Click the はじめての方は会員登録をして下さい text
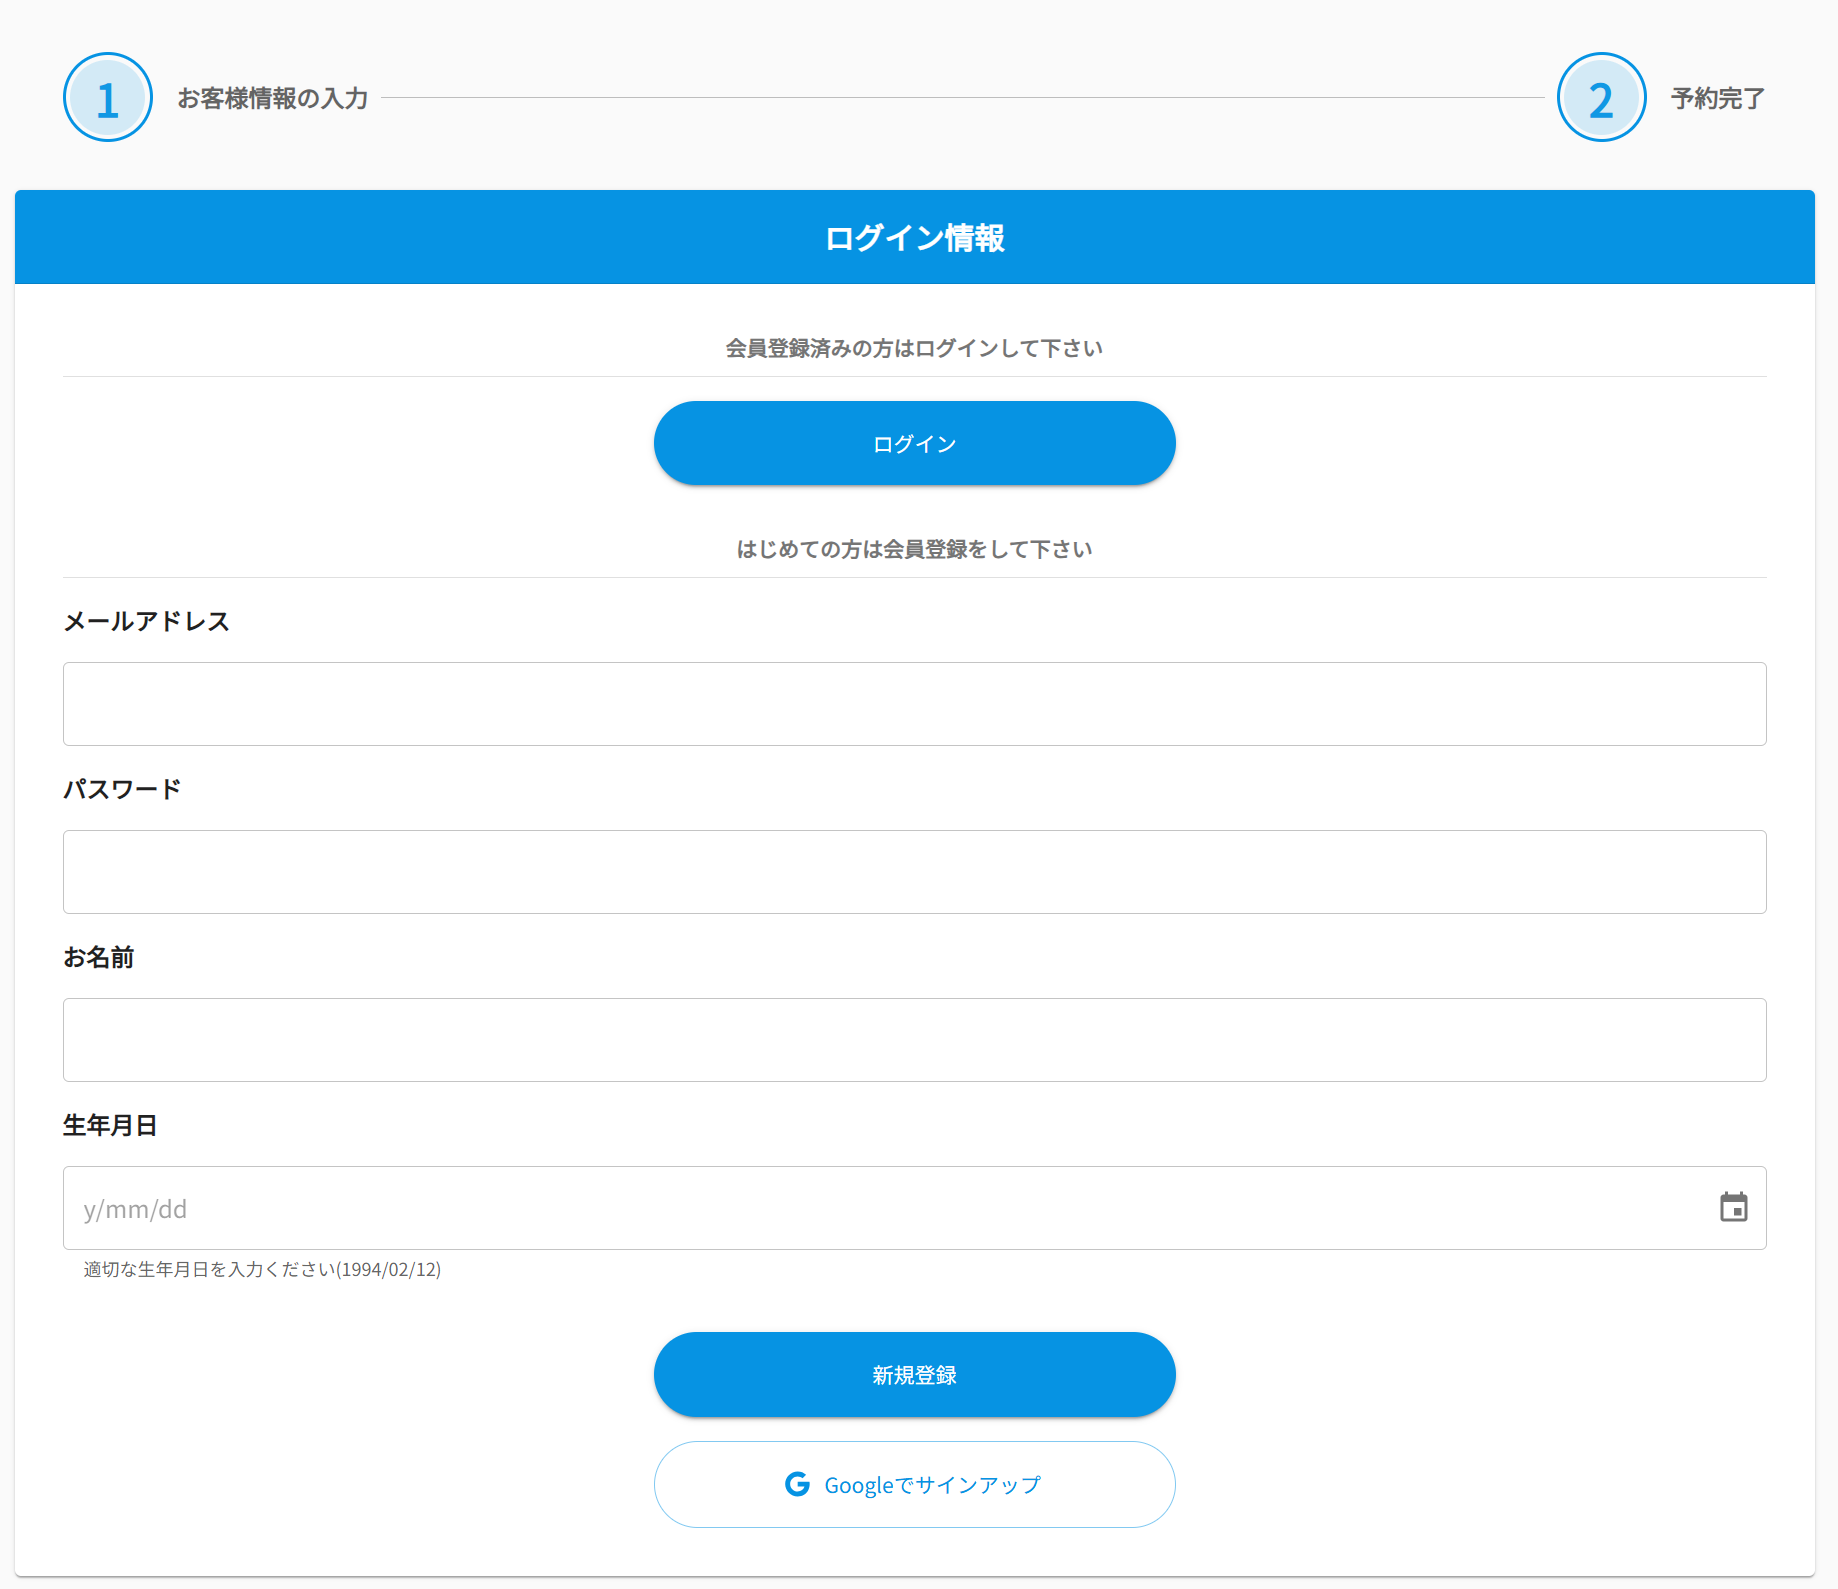The height and width of the screenshot is (1589, 1838). click(x=914, y=549)
